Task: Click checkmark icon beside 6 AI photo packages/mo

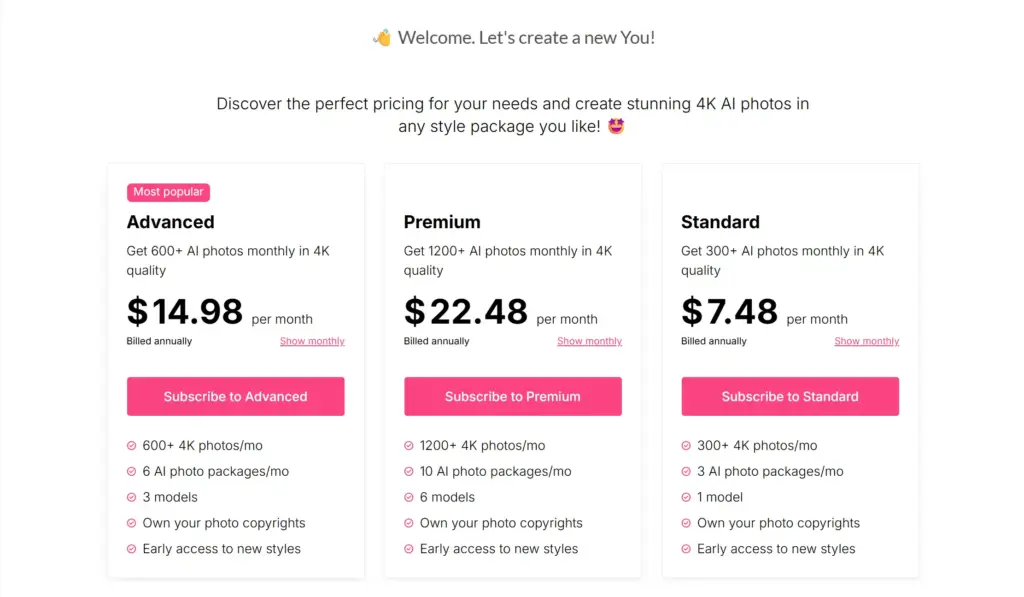Action: point(132,472)
